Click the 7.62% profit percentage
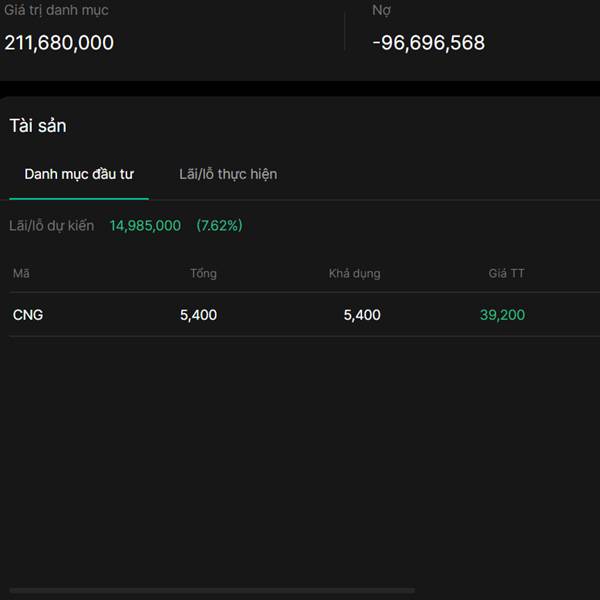Screen dimensions: 600x600 click(219, 226)
